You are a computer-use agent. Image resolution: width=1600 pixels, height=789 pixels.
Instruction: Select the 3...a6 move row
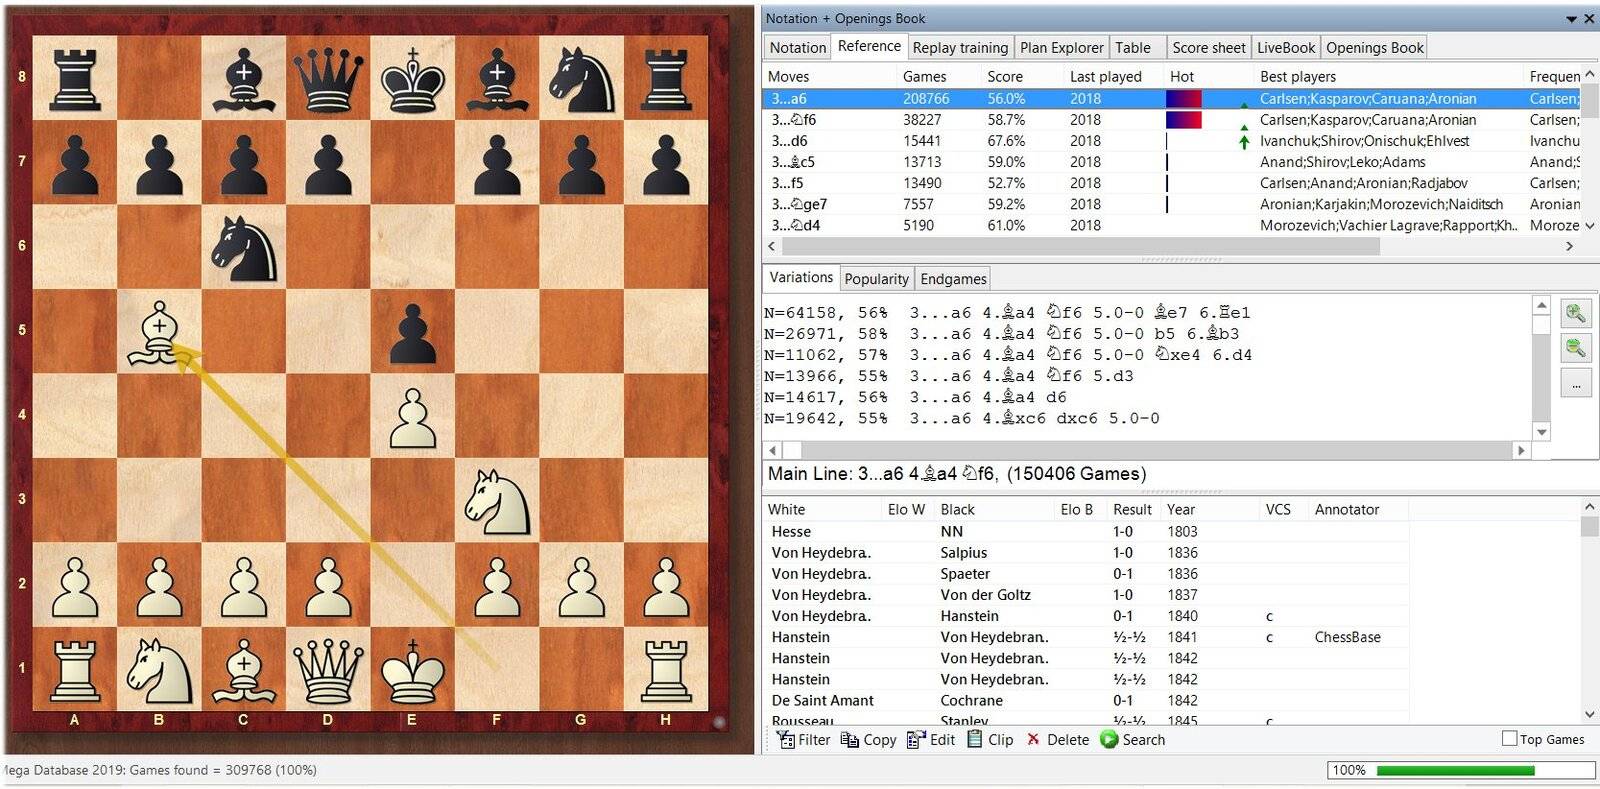pyautogui.click(x=1173, y=99)
